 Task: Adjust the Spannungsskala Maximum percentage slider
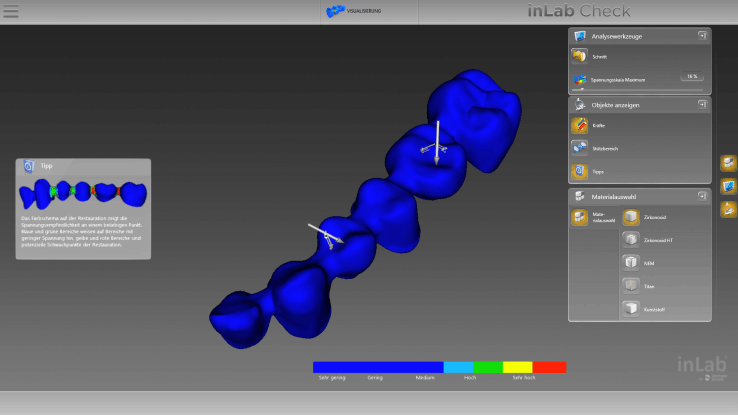click(691, 77)
